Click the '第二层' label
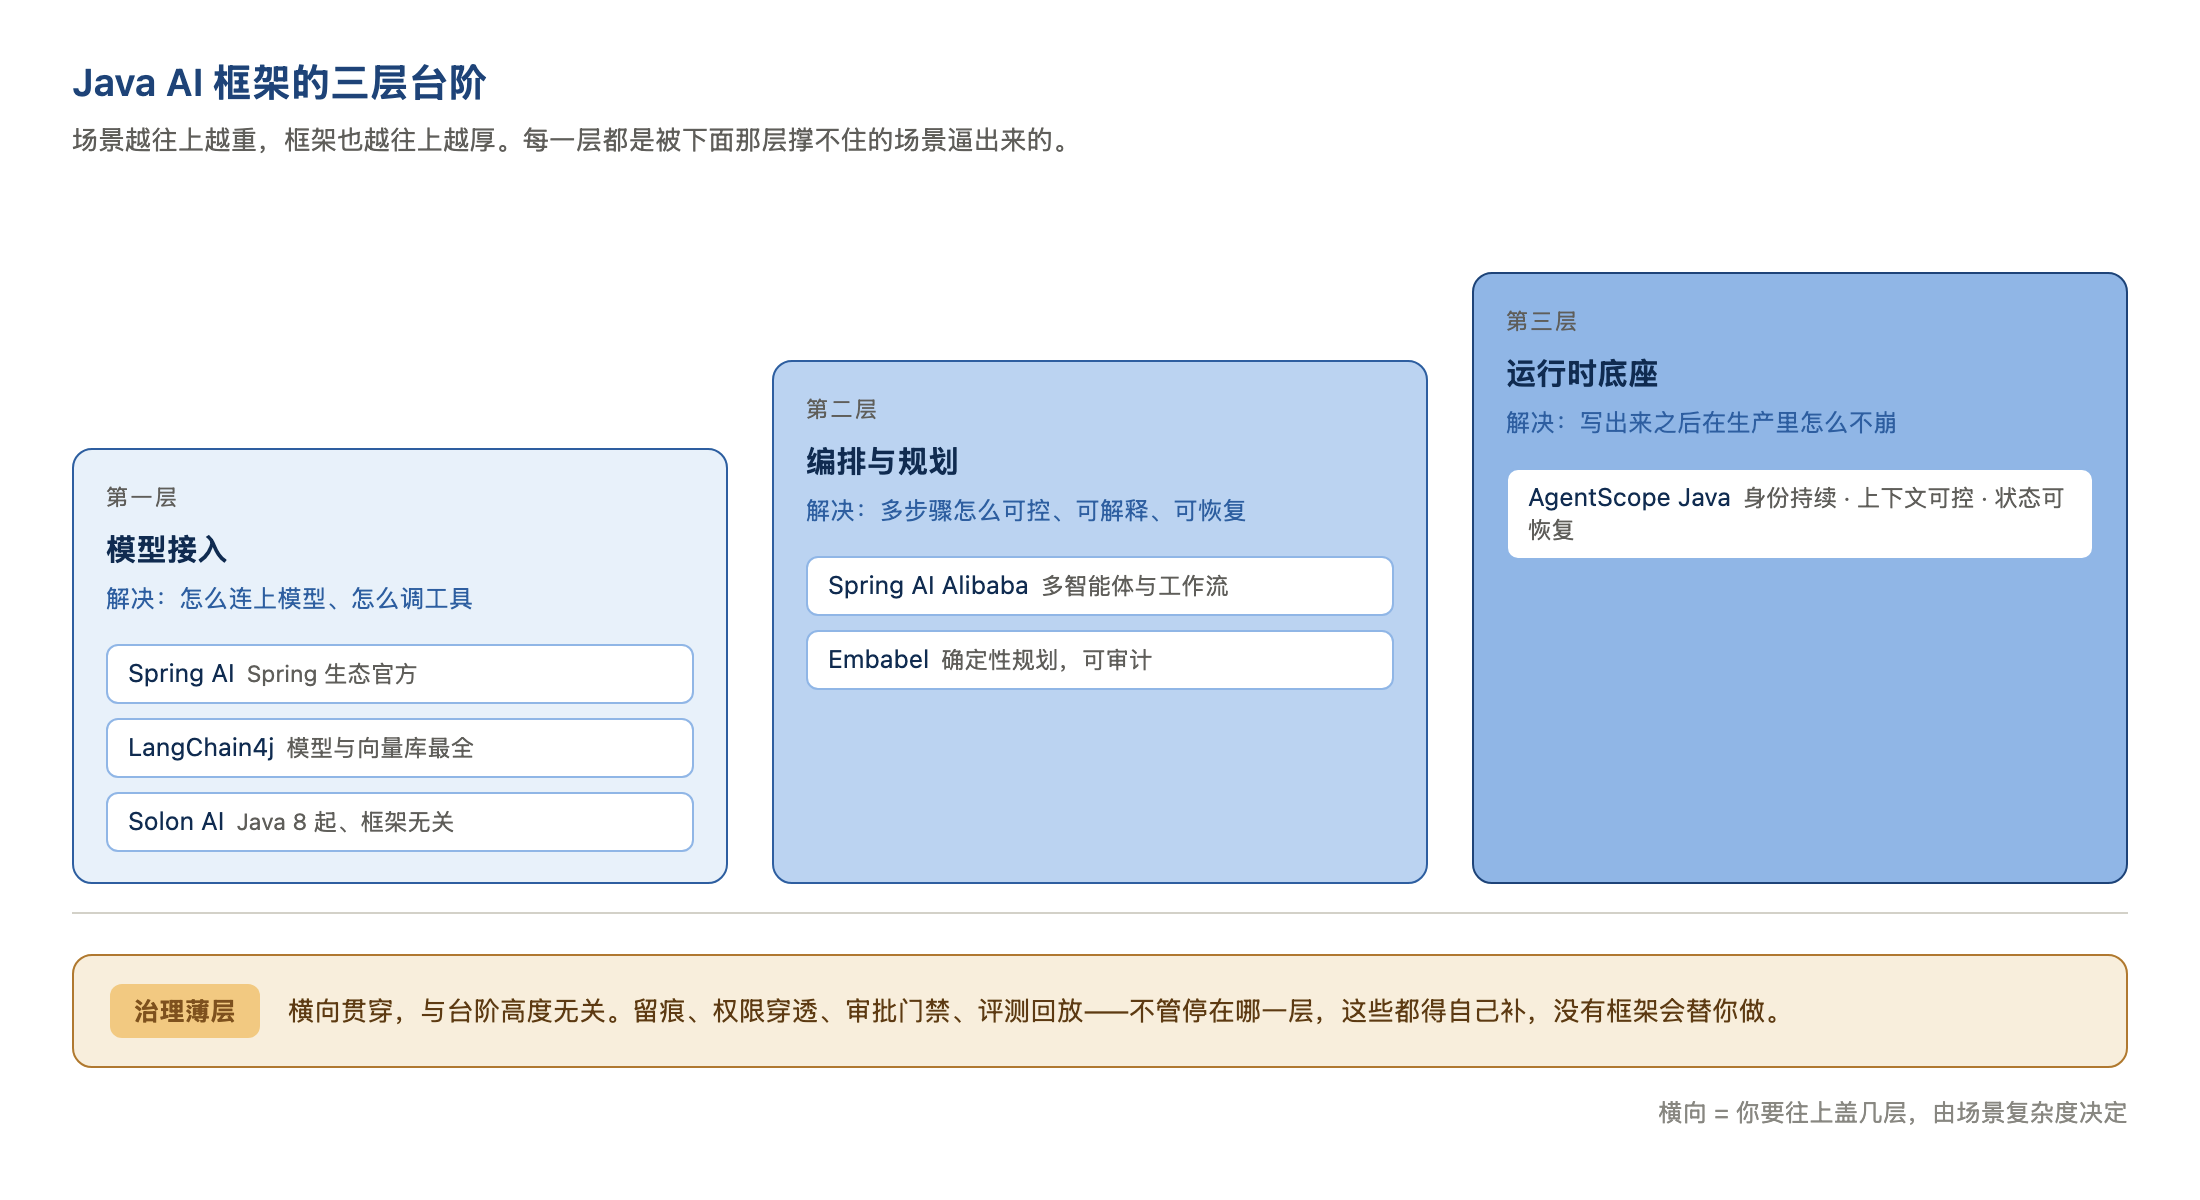The image size is (2200, 1200). [841, 409]
